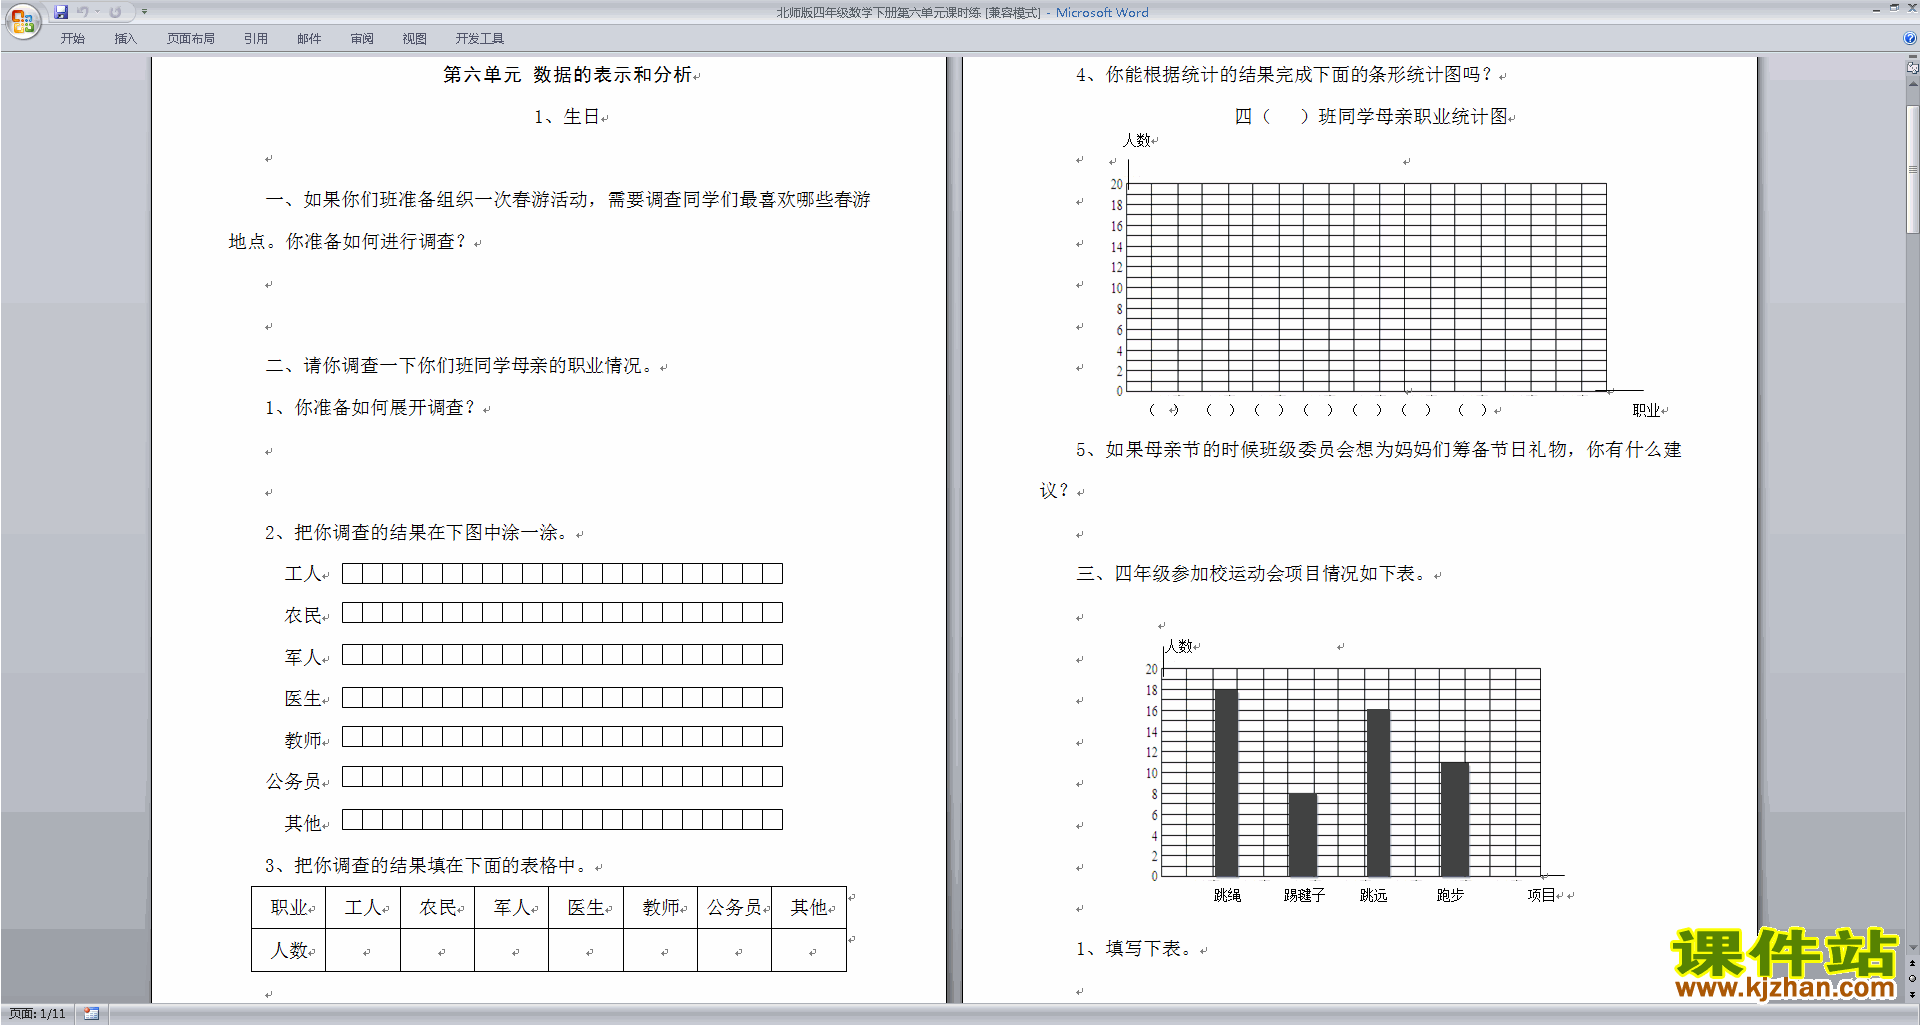
Task: Click the page count 页面: 1/11 indicator
Action: 37,1014
